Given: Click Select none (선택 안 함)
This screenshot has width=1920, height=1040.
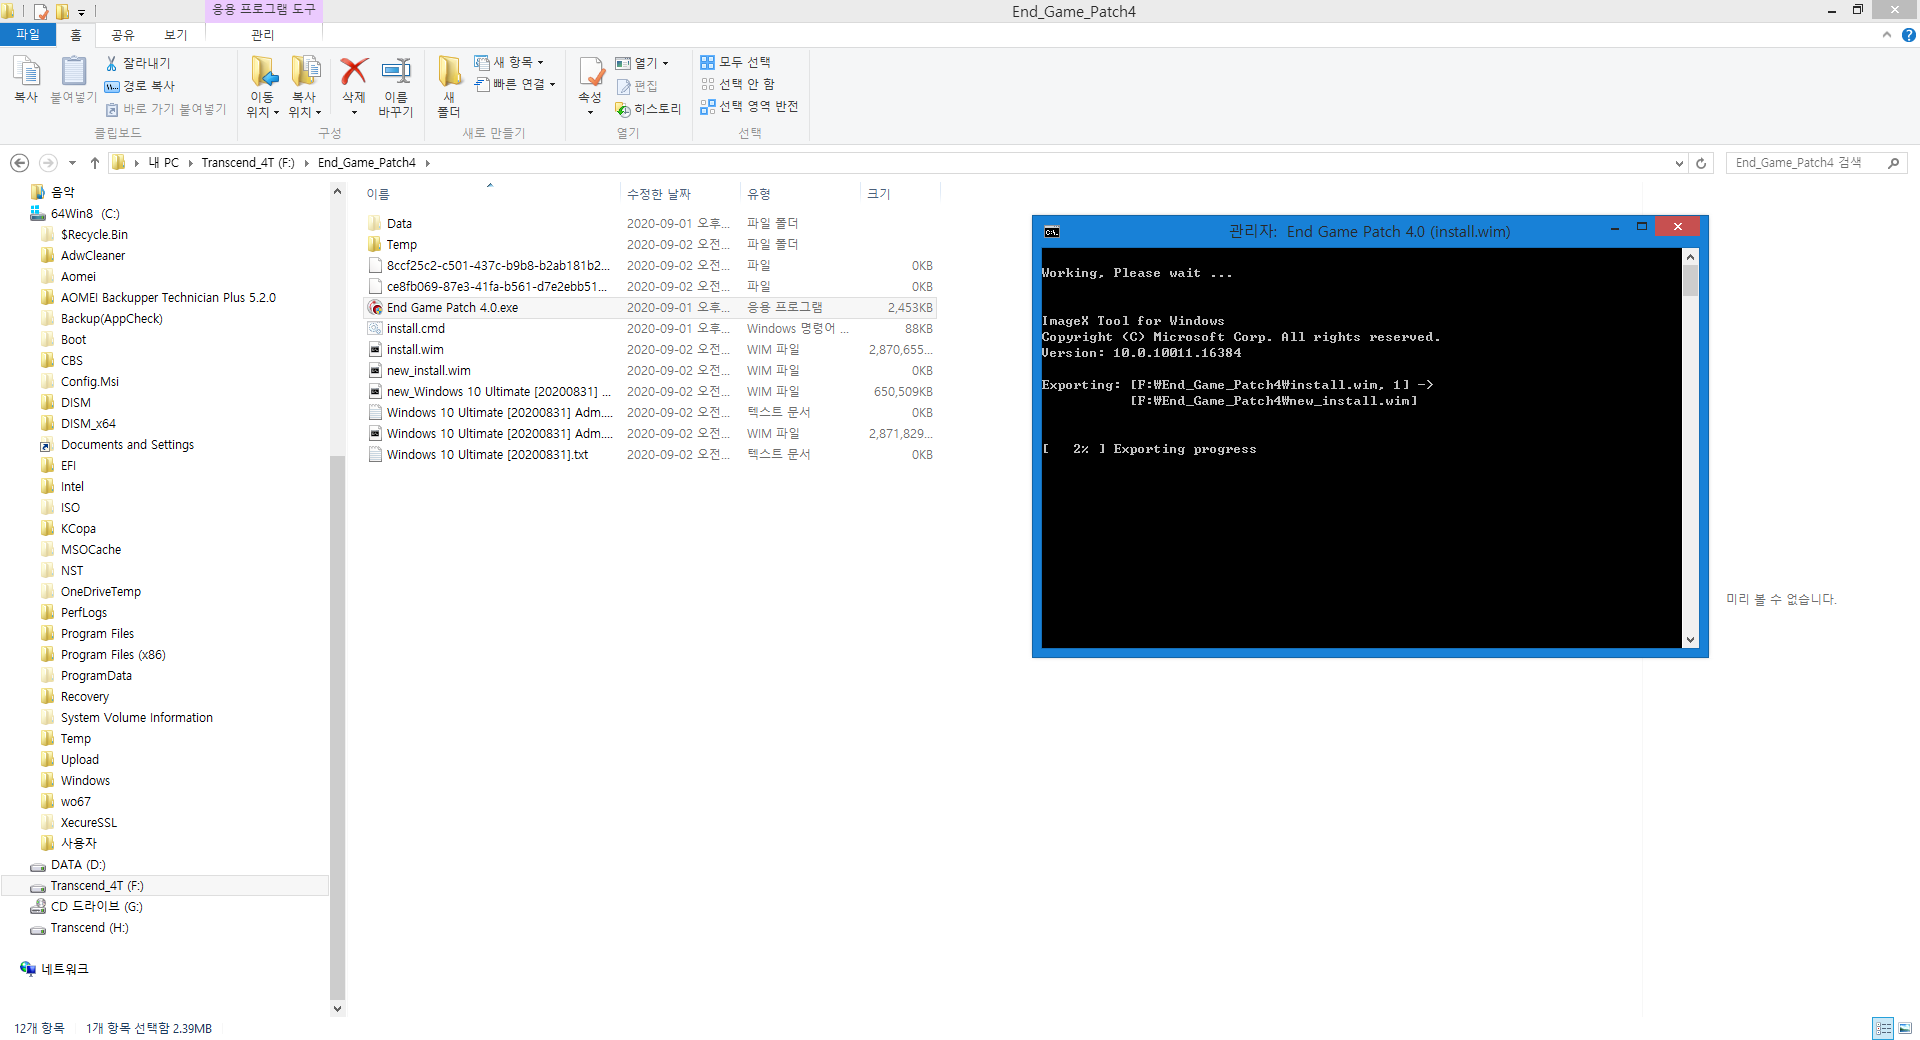Looking at the screenshot, I should [738, 84].
